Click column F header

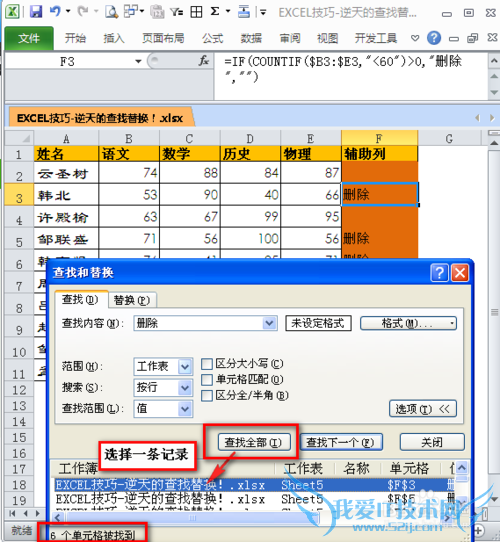[379, 138]
